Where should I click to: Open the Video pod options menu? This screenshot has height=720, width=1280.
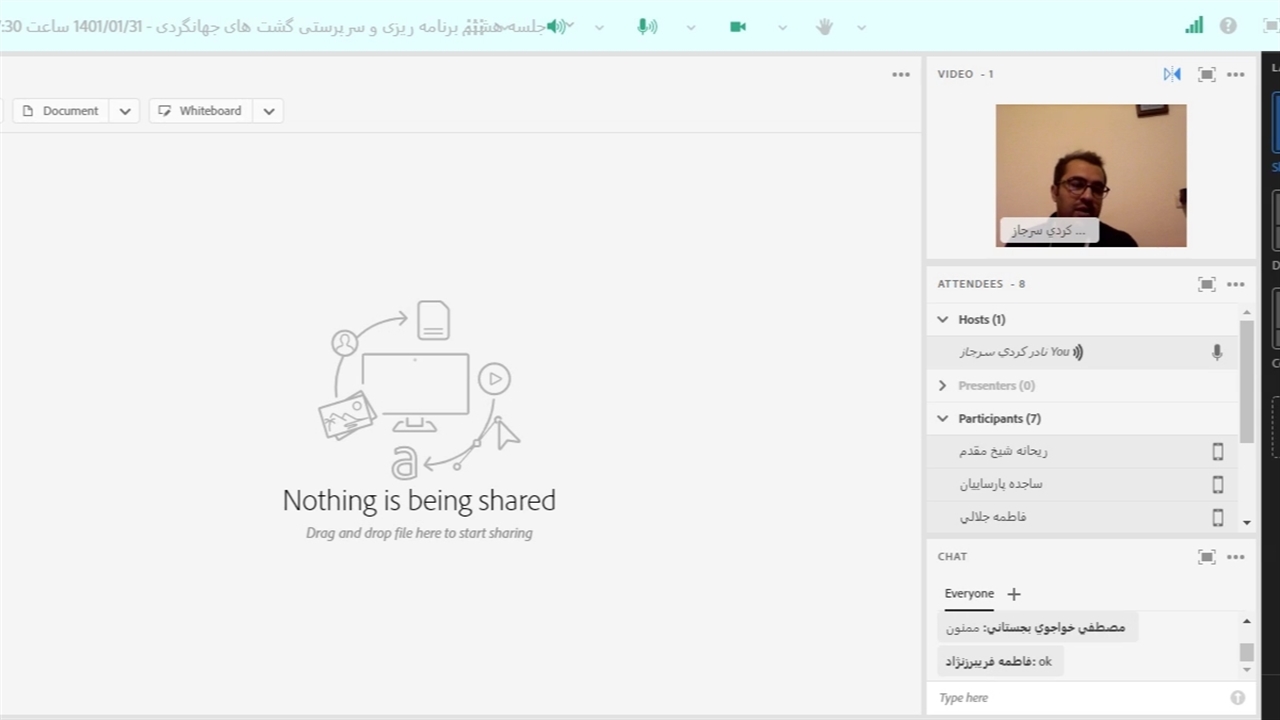point(1236,74)
